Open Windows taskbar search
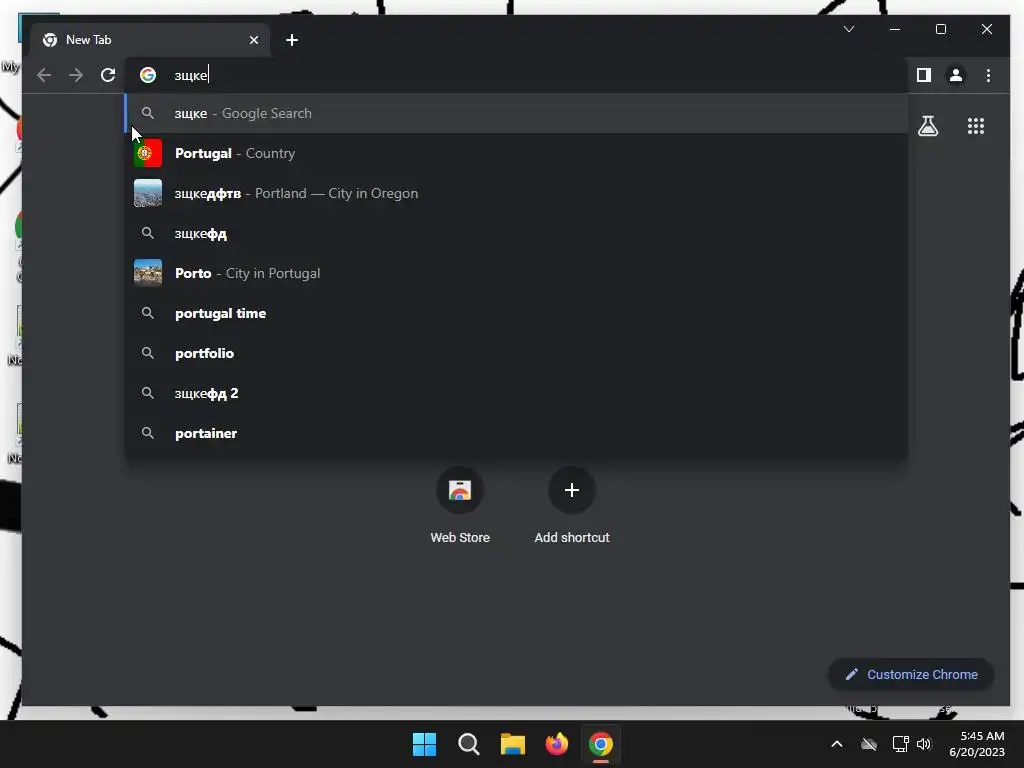 (x=469, y=744)
